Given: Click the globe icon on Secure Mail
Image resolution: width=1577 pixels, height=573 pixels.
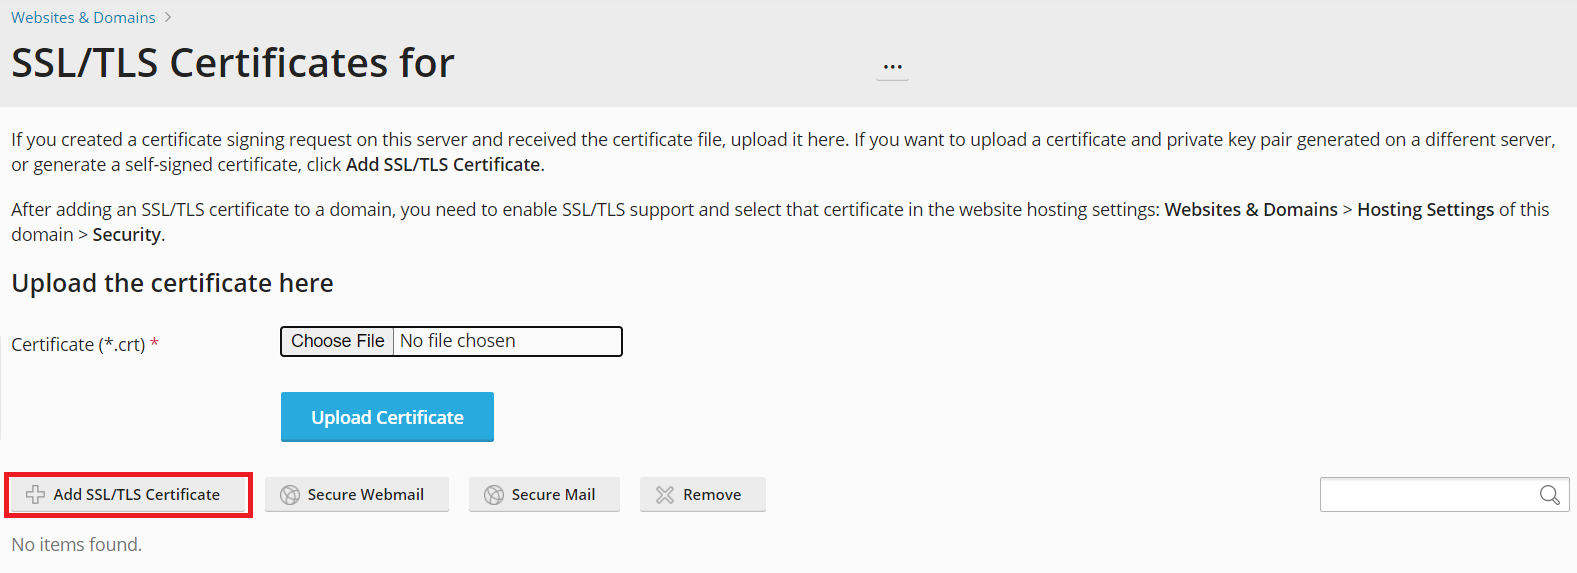Looking at the screenshot, I should point(494,495).
